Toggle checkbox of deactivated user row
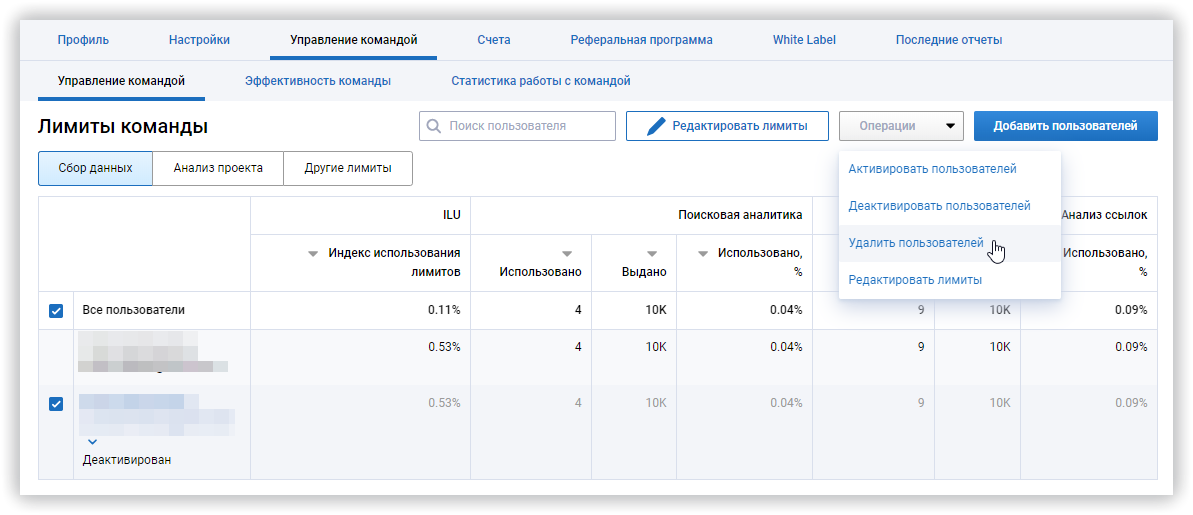The height and width of the screenshot is (515, 1193). (56, 404)
